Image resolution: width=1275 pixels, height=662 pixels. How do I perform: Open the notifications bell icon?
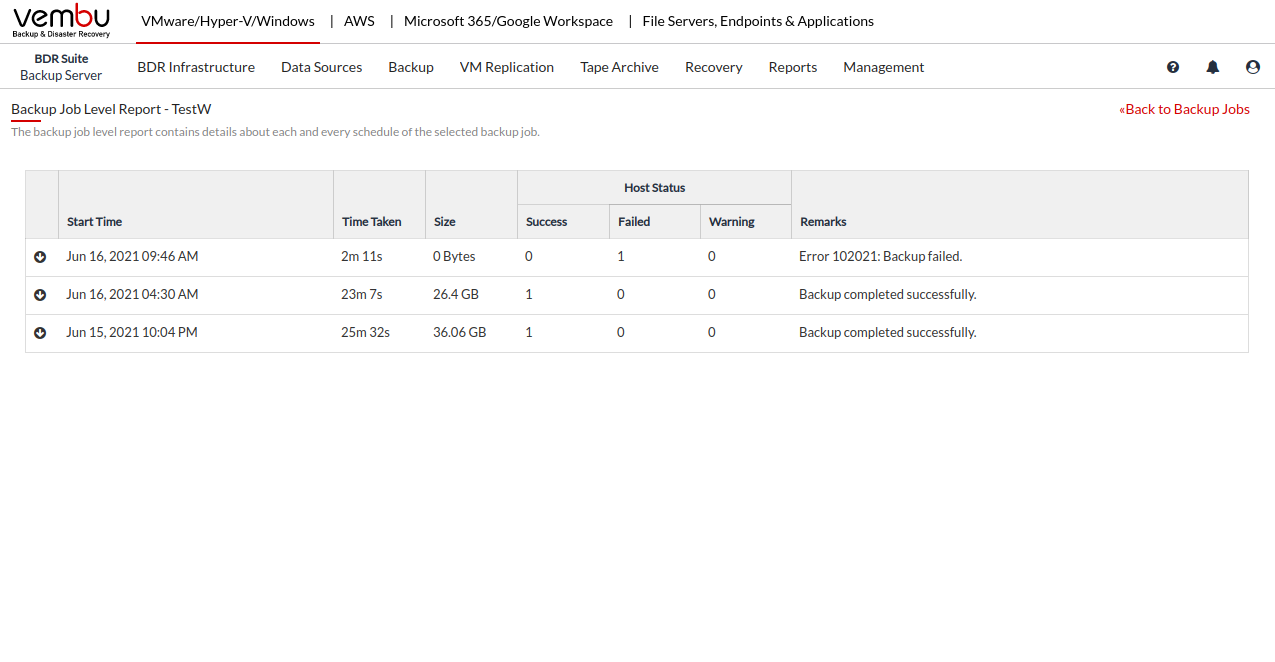(x=1213, y=67)
